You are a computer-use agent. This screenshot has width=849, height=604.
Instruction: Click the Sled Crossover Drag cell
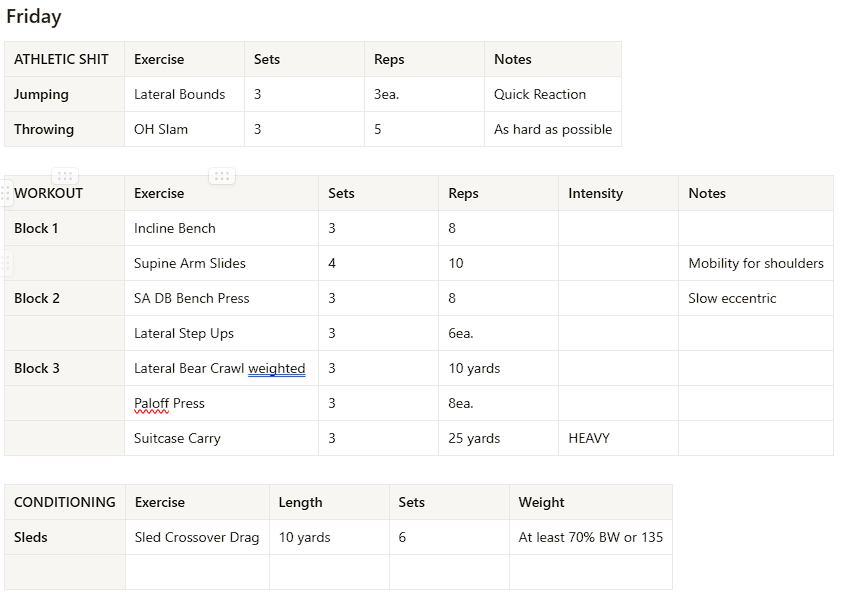197,537
